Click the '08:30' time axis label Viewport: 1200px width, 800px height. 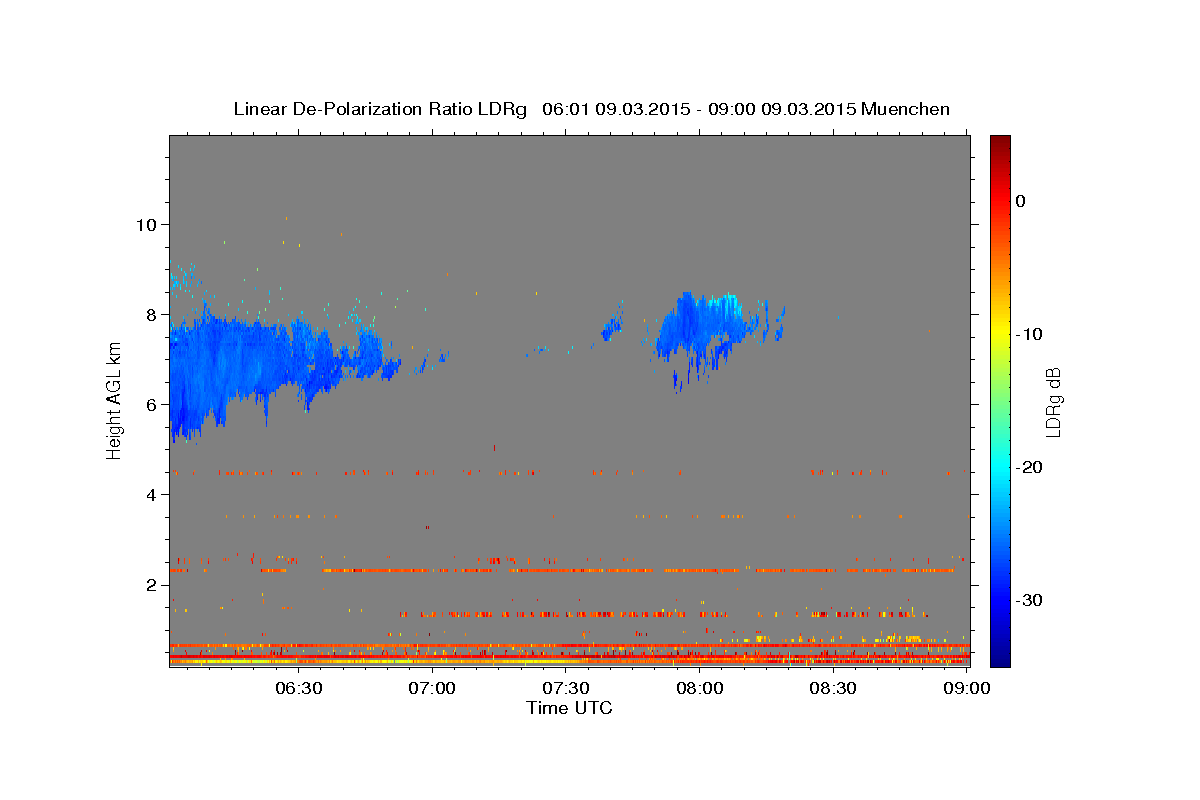(833, 688)
